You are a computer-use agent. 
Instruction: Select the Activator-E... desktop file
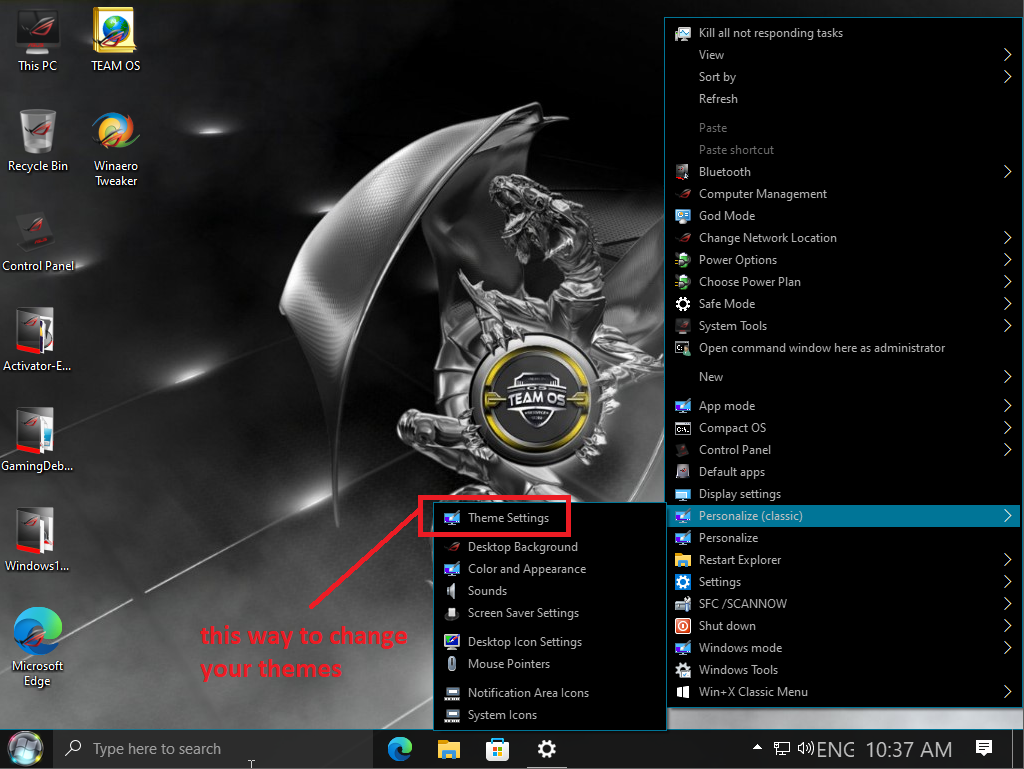tap(37, 339)
